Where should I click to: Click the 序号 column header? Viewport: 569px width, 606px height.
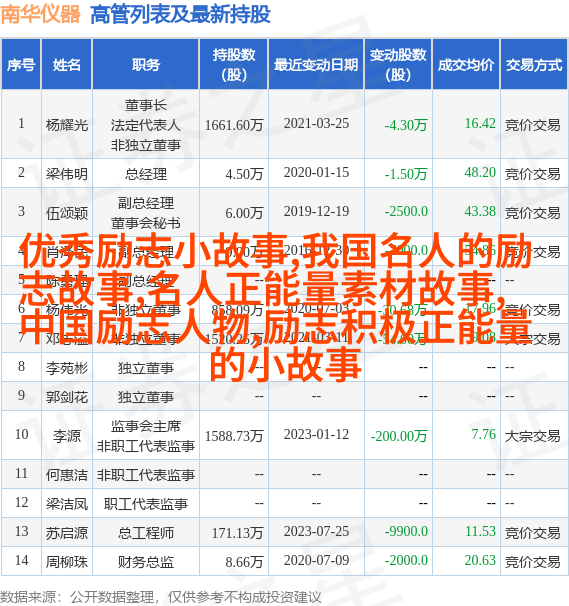coord(21,64)
